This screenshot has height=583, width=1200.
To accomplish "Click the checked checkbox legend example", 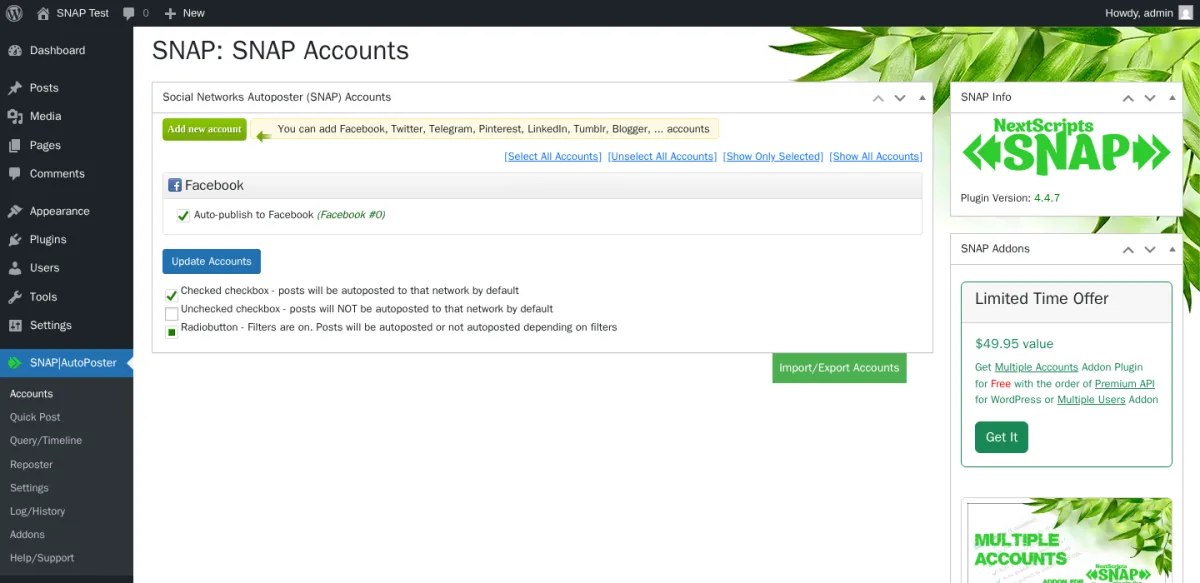I will [172, 295].
